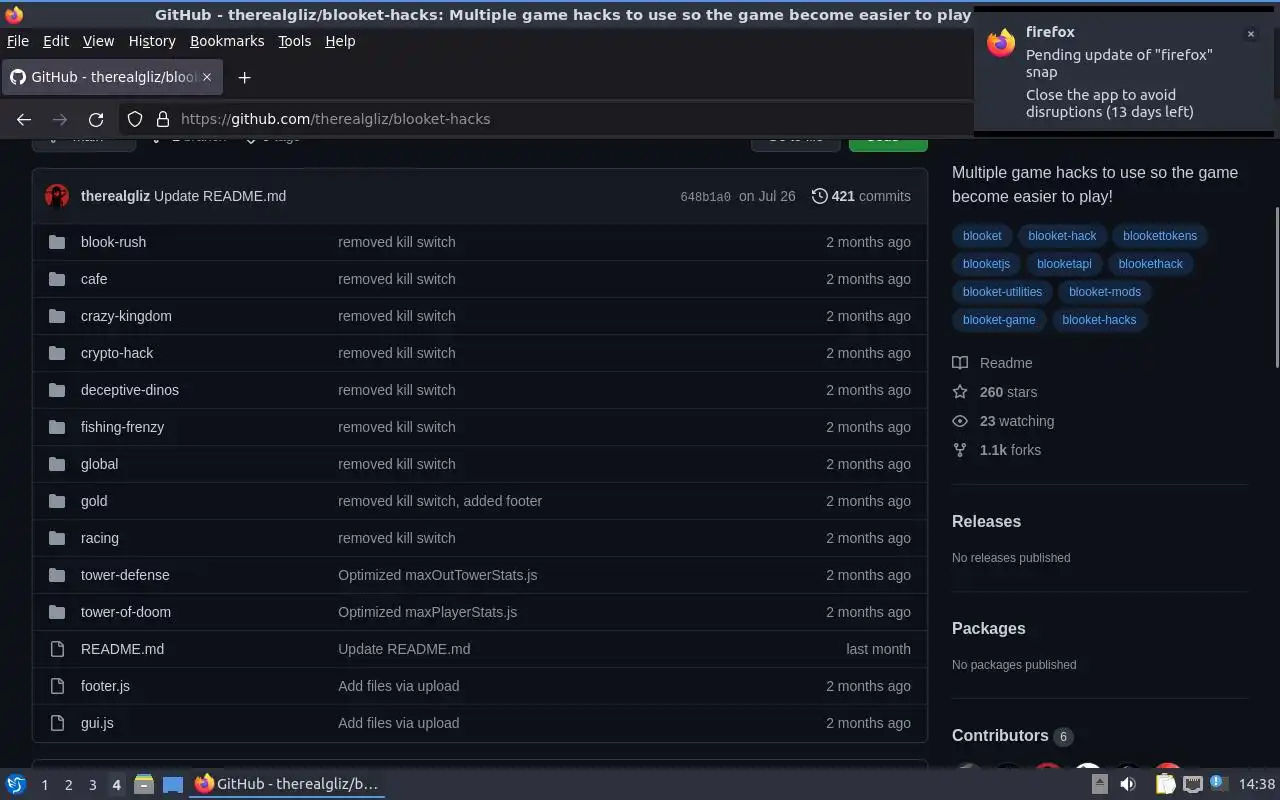Click the file icon beside README.md

(57, 649)
